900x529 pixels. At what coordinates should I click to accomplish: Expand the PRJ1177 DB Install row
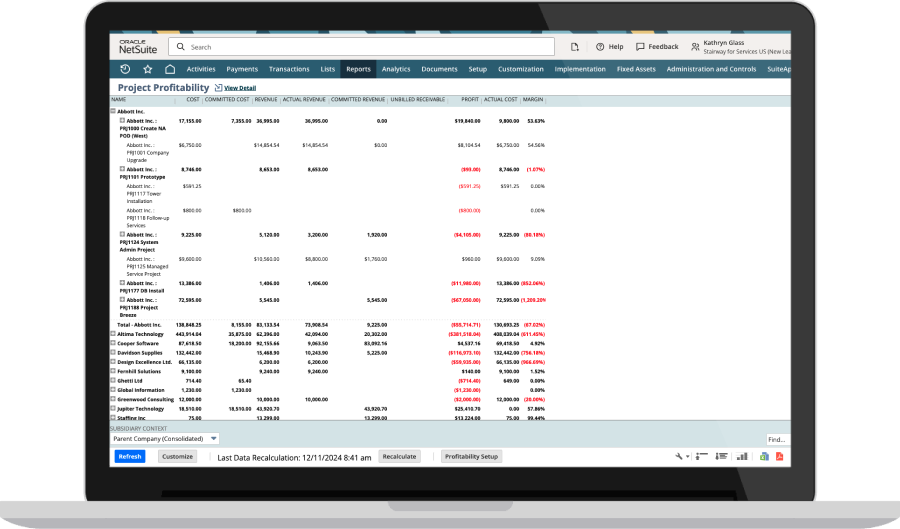pyautogui.click(x=122, y=282)
